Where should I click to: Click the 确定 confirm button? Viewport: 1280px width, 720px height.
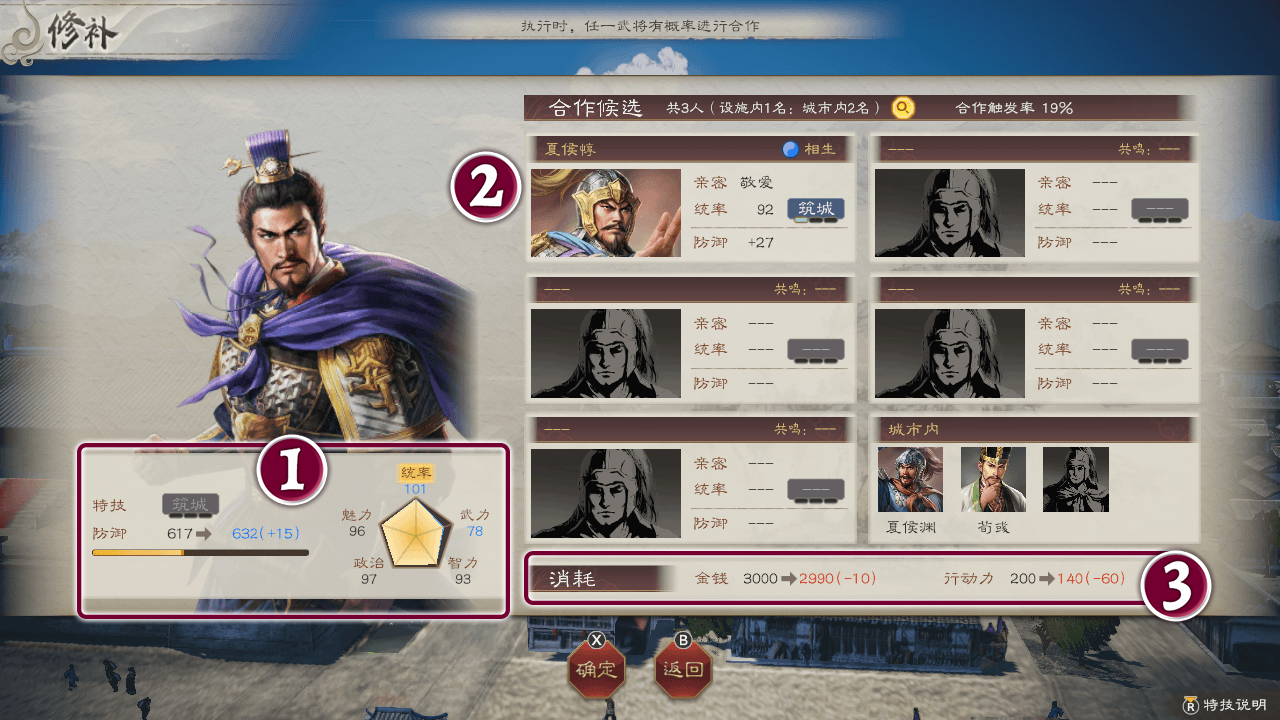point(596,669)
